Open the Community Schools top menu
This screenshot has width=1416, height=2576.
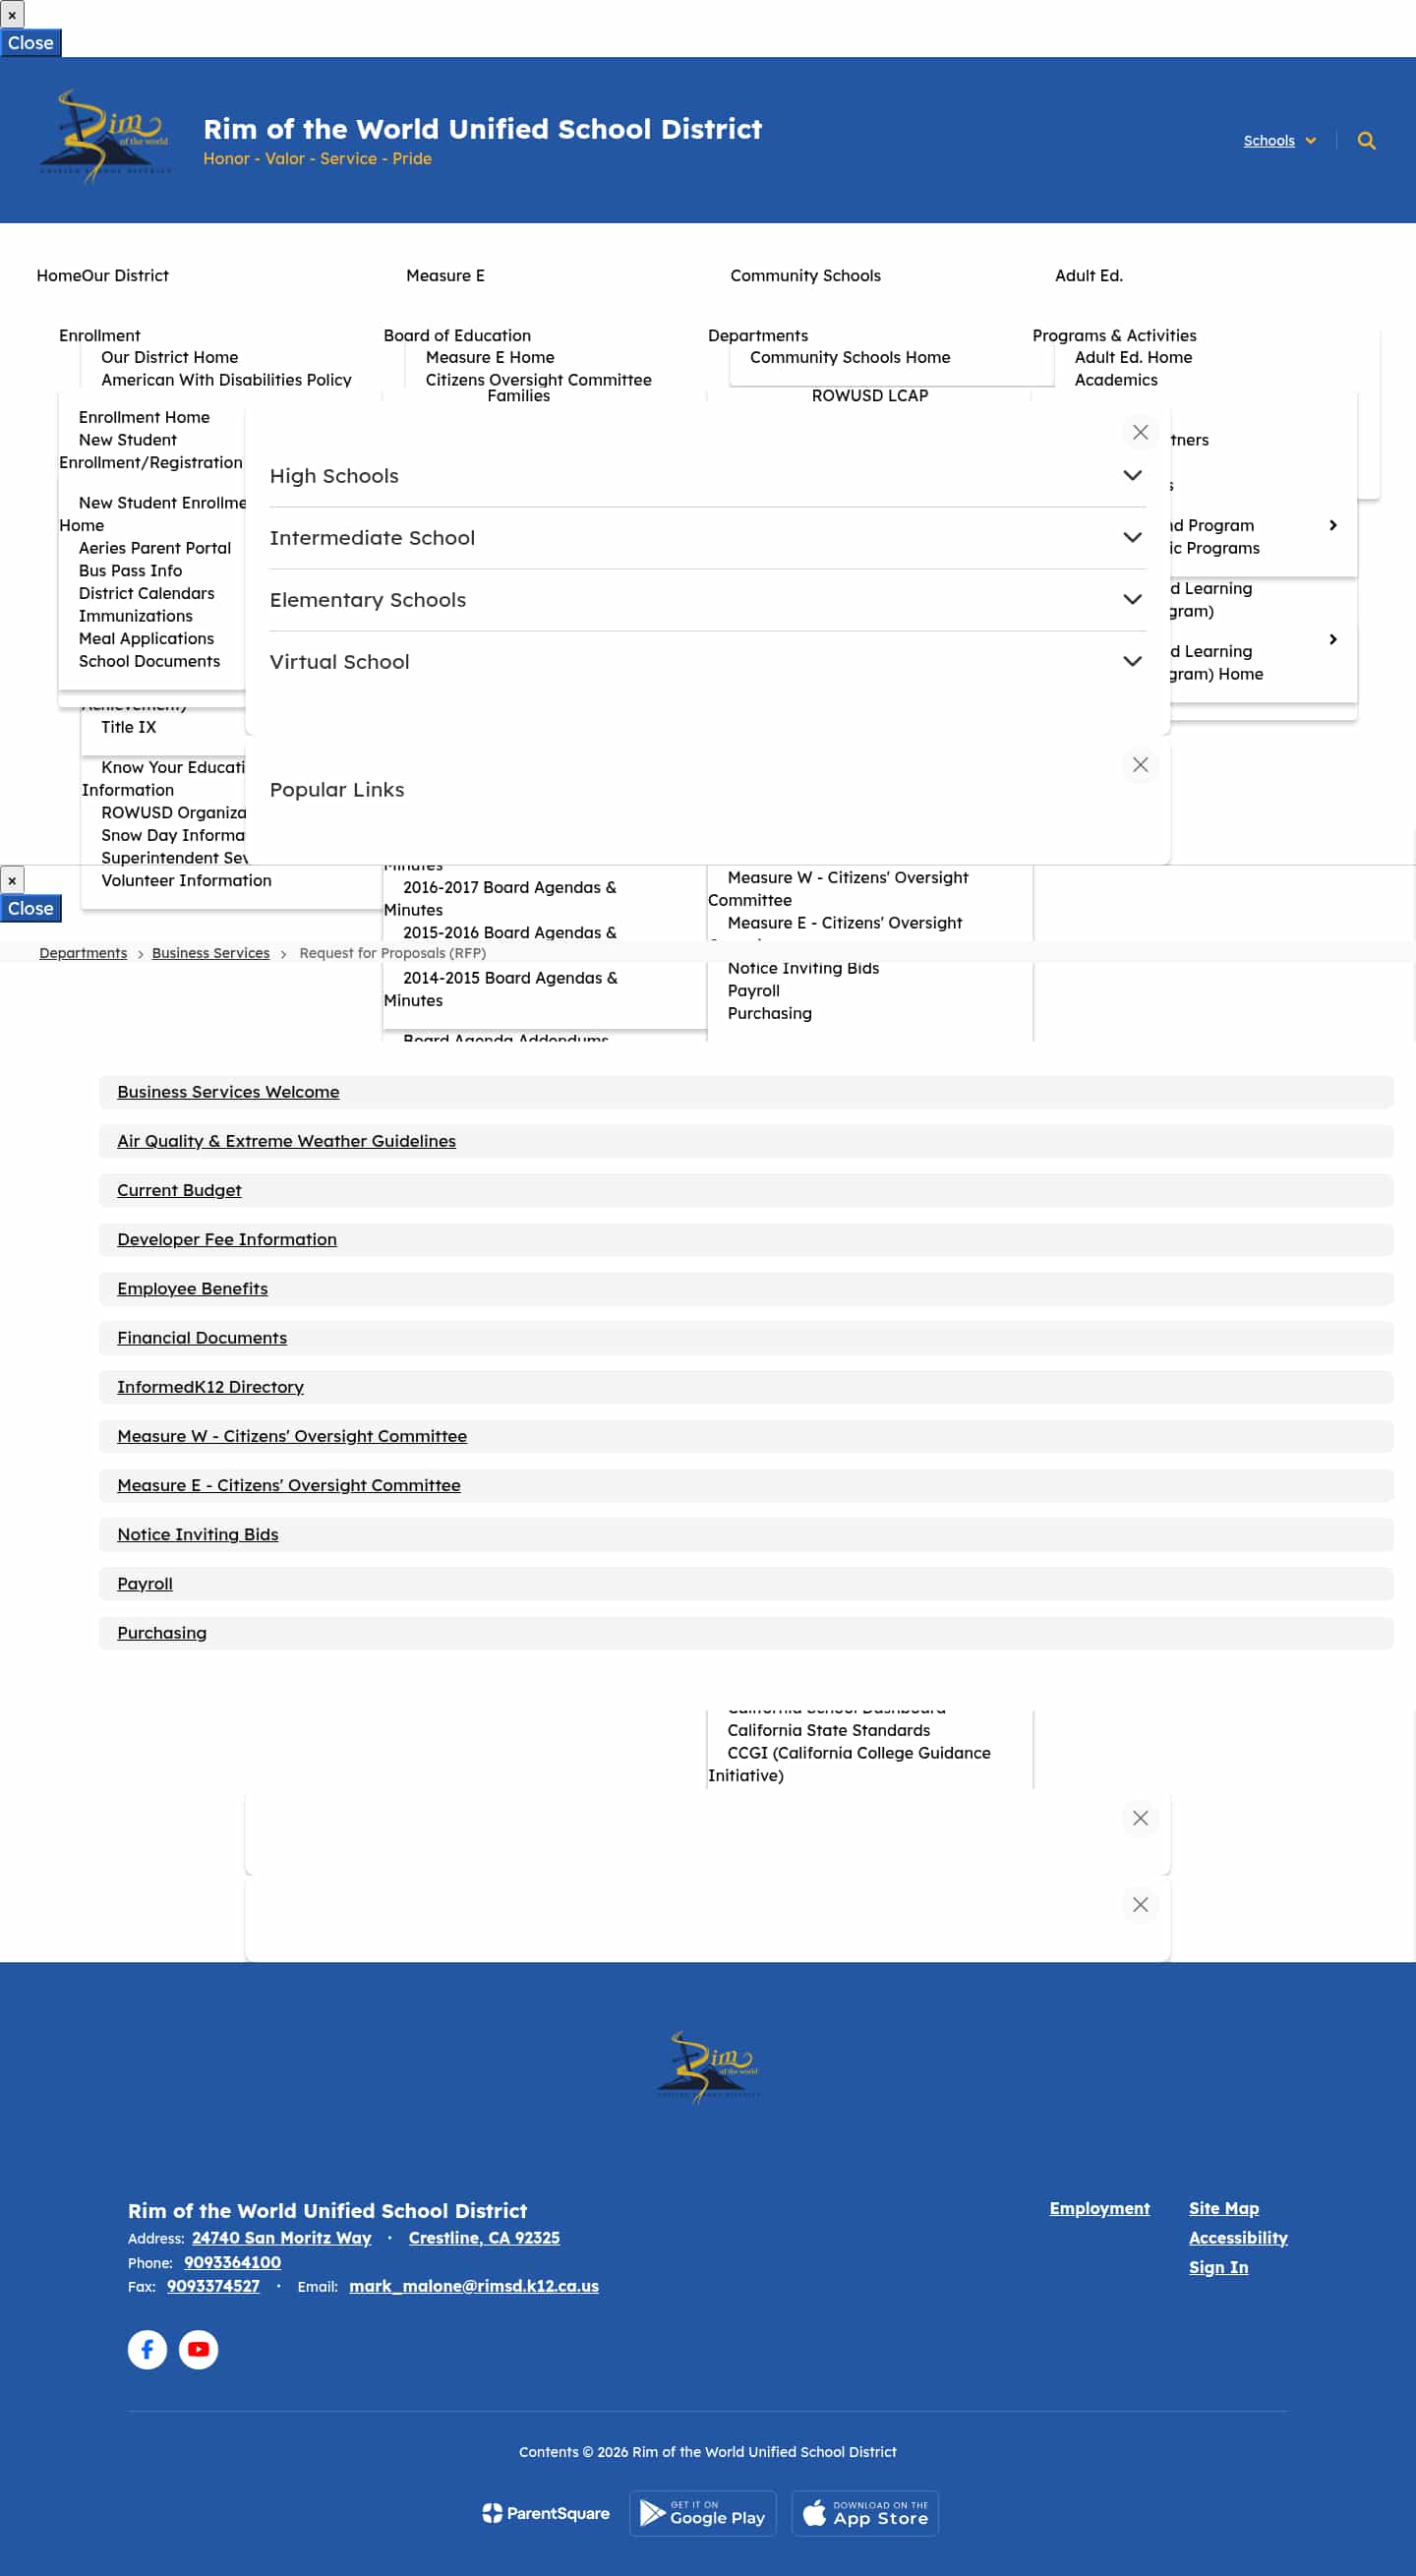pyautogui.click(x=805, y=276)
